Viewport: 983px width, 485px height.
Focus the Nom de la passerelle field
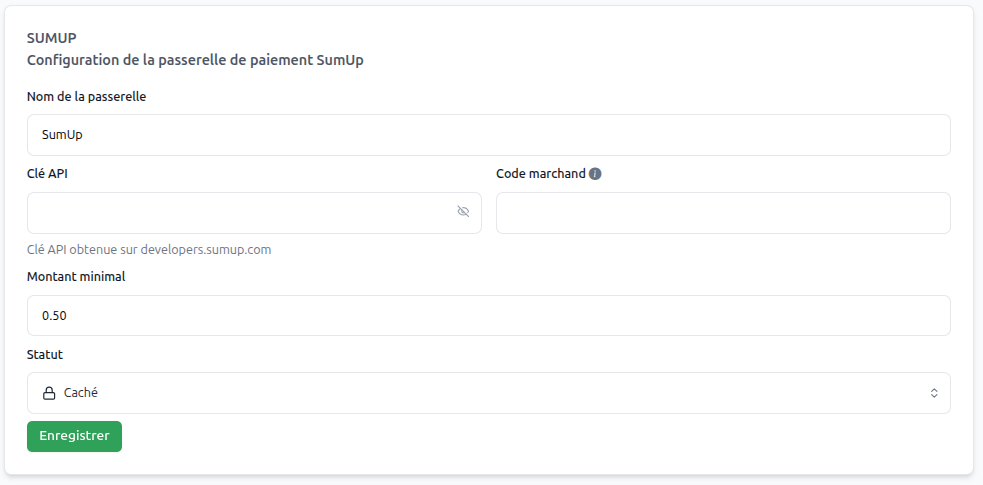[x=488, y=135]
